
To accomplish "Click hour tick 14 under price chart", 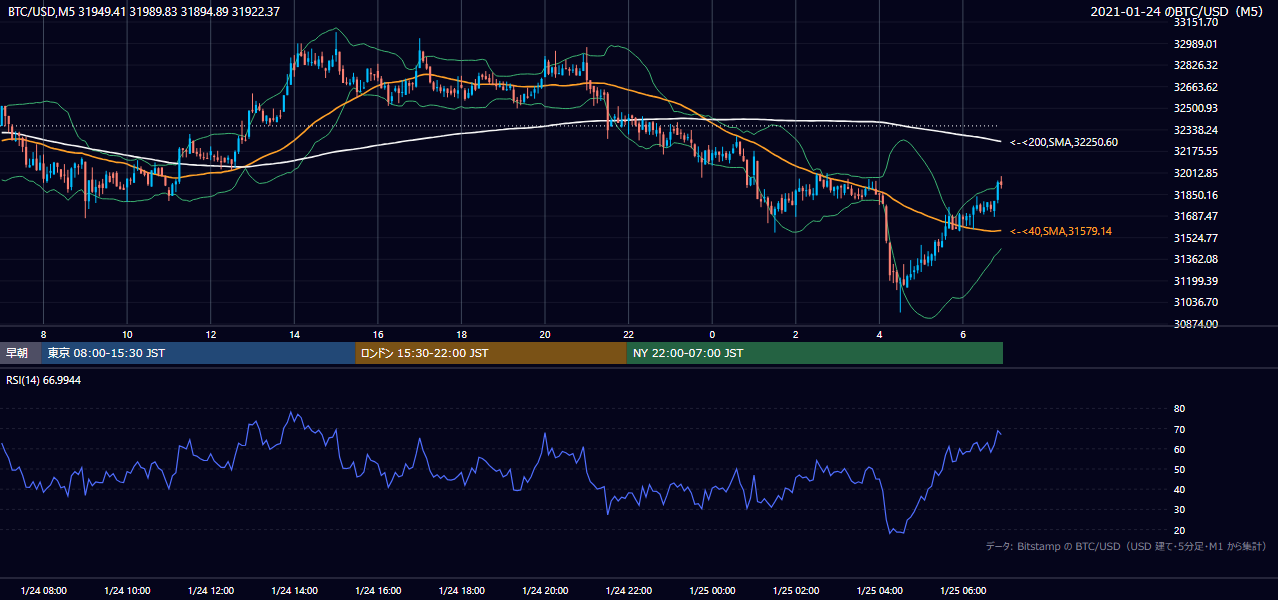I will click(294, 334).
